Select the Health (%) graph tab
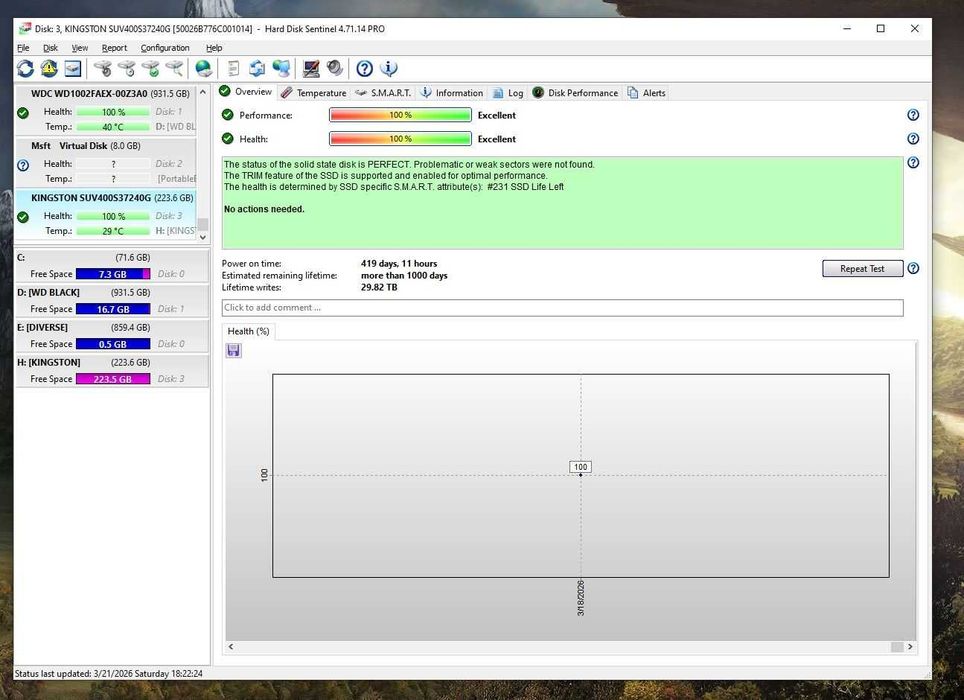 pos(248,331)
